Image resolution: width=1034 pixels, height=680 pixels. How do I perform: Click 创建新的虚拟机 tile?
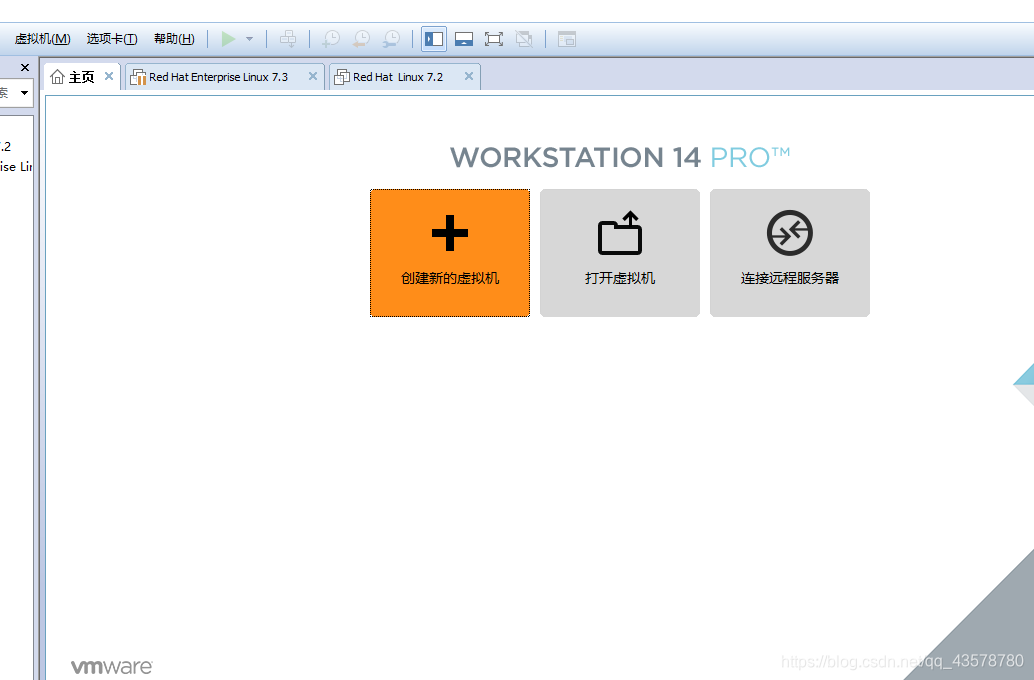(x=450, y=253)
